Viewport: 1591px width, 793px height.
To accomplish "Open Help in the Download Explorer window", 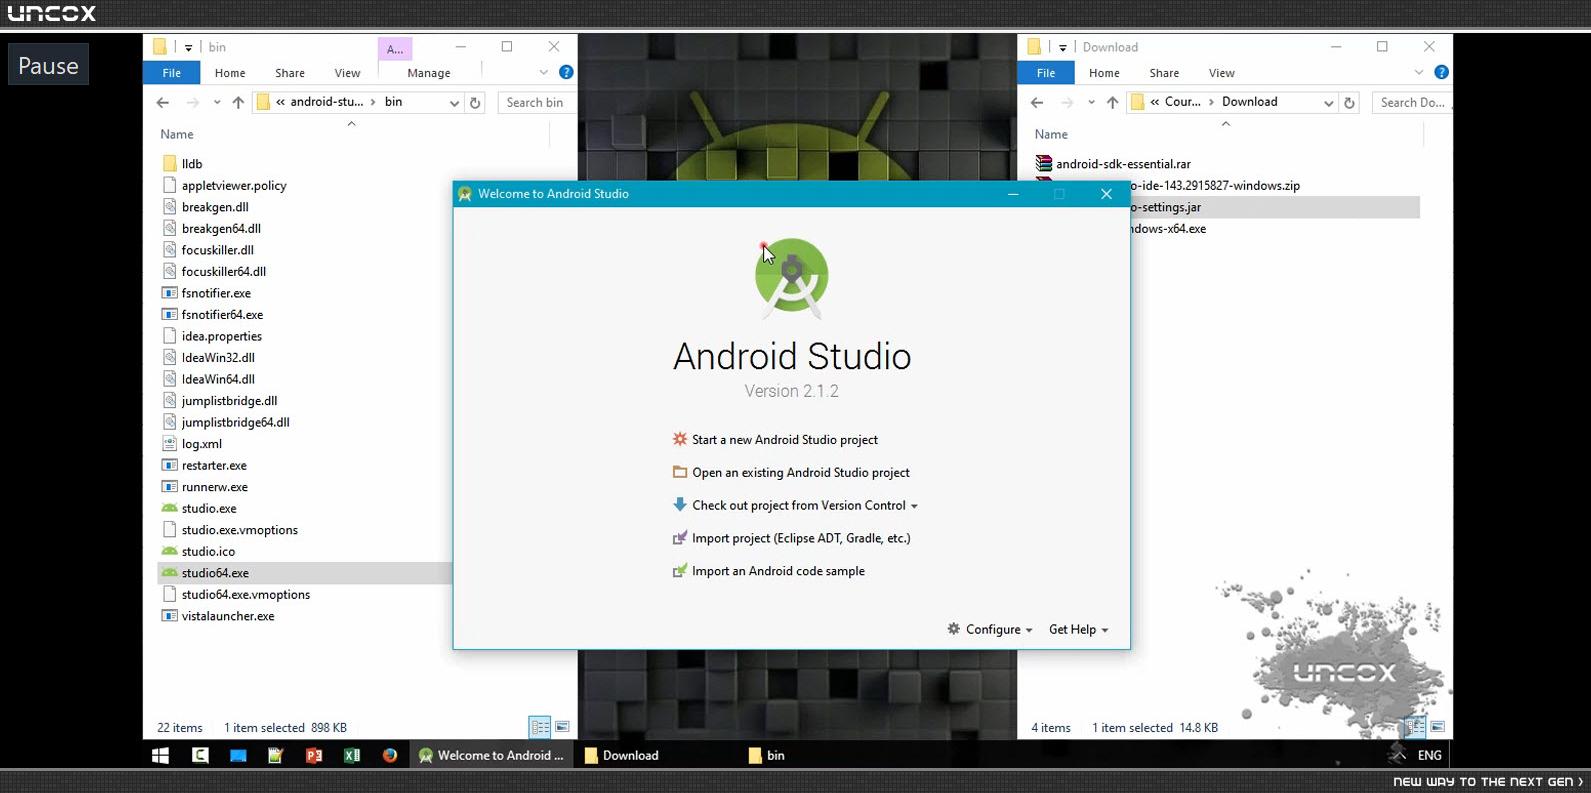I will [1441, 72].
